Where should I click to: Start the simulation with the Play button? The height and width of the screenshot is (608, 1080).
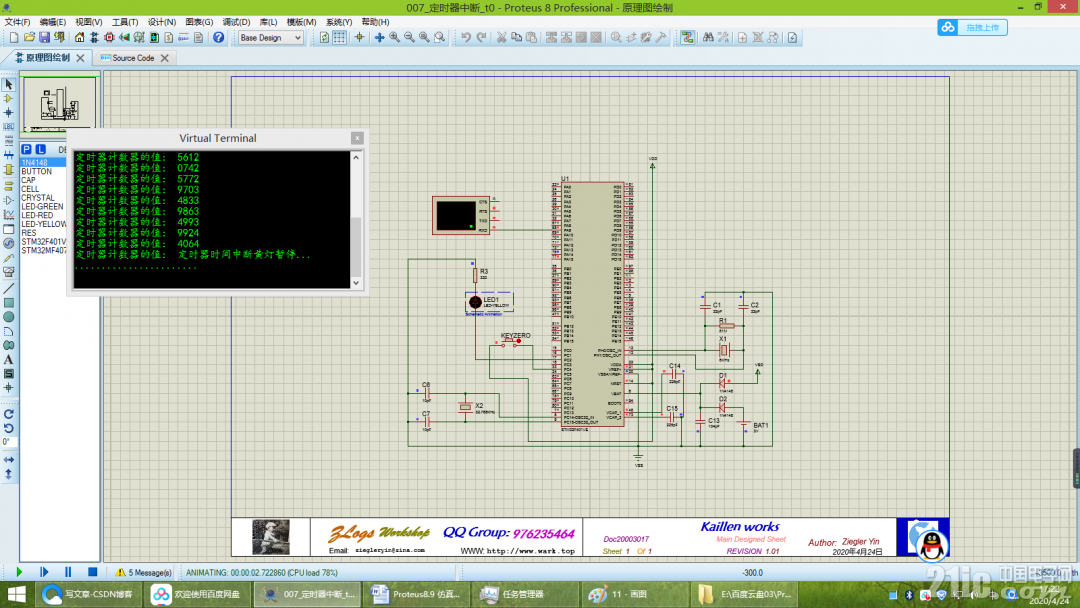pos(19,572)
